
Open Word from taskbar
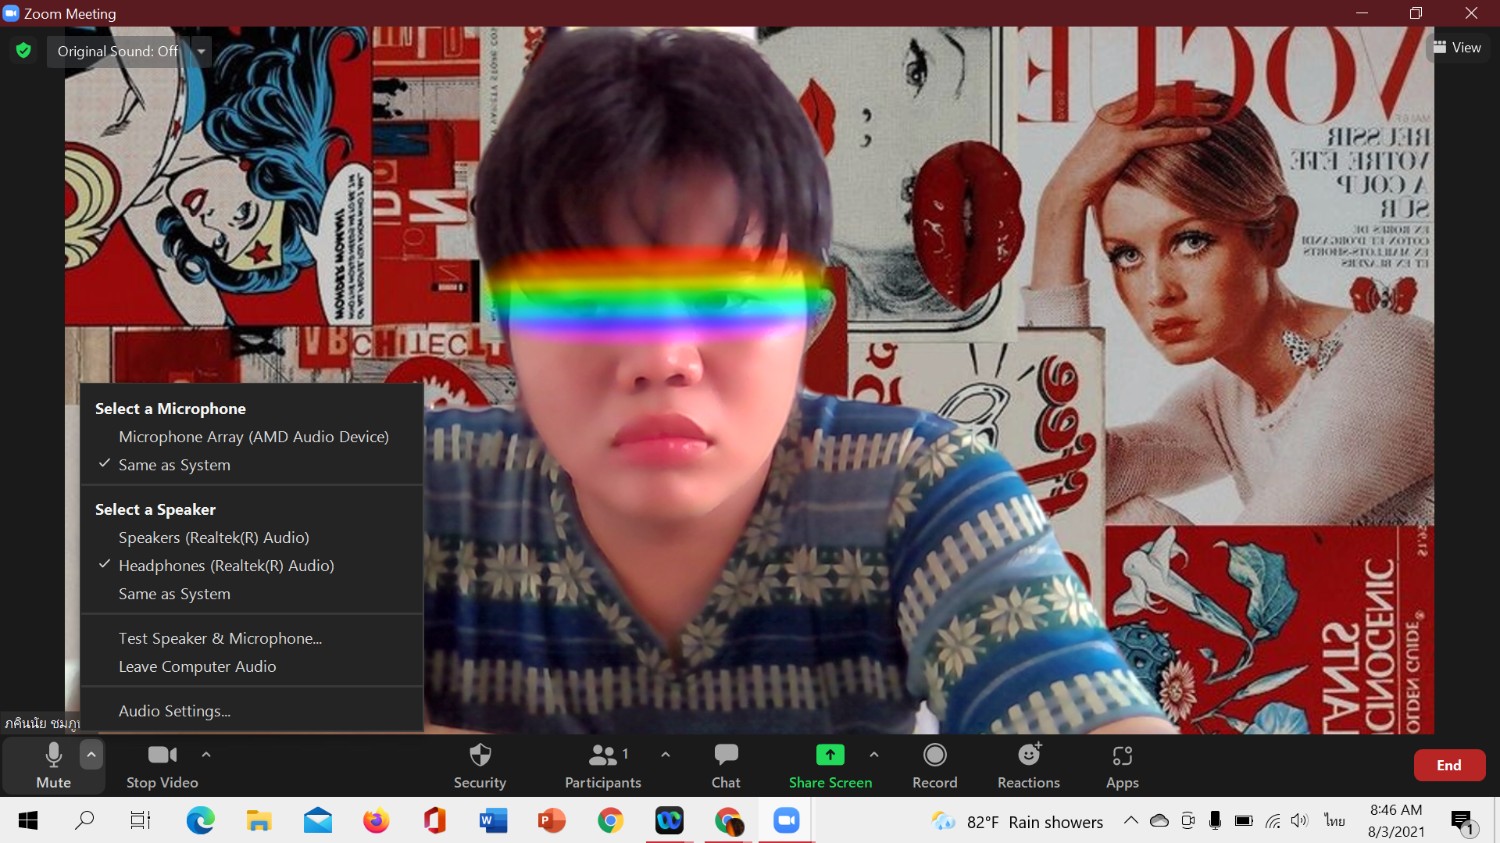[493, 821]
